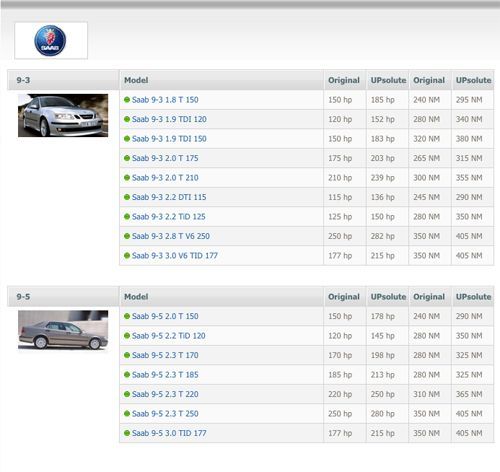This screenshot has width=500, height=472.
Task: Select the 355 NM torque value
Action: [469, 178]
